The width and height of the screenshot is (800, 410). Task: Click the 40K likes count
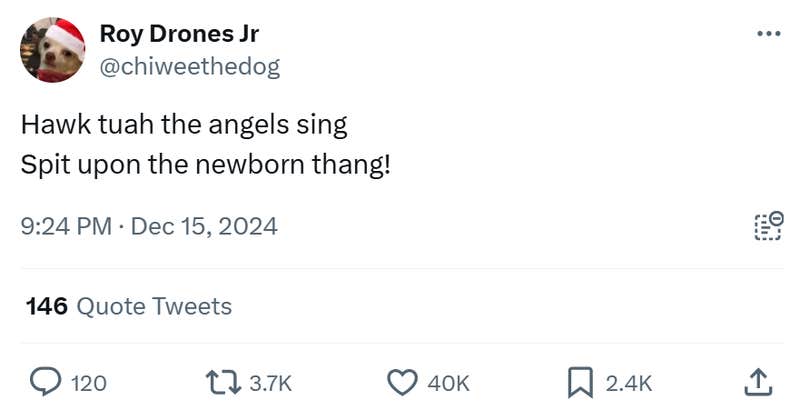[448, 382]
